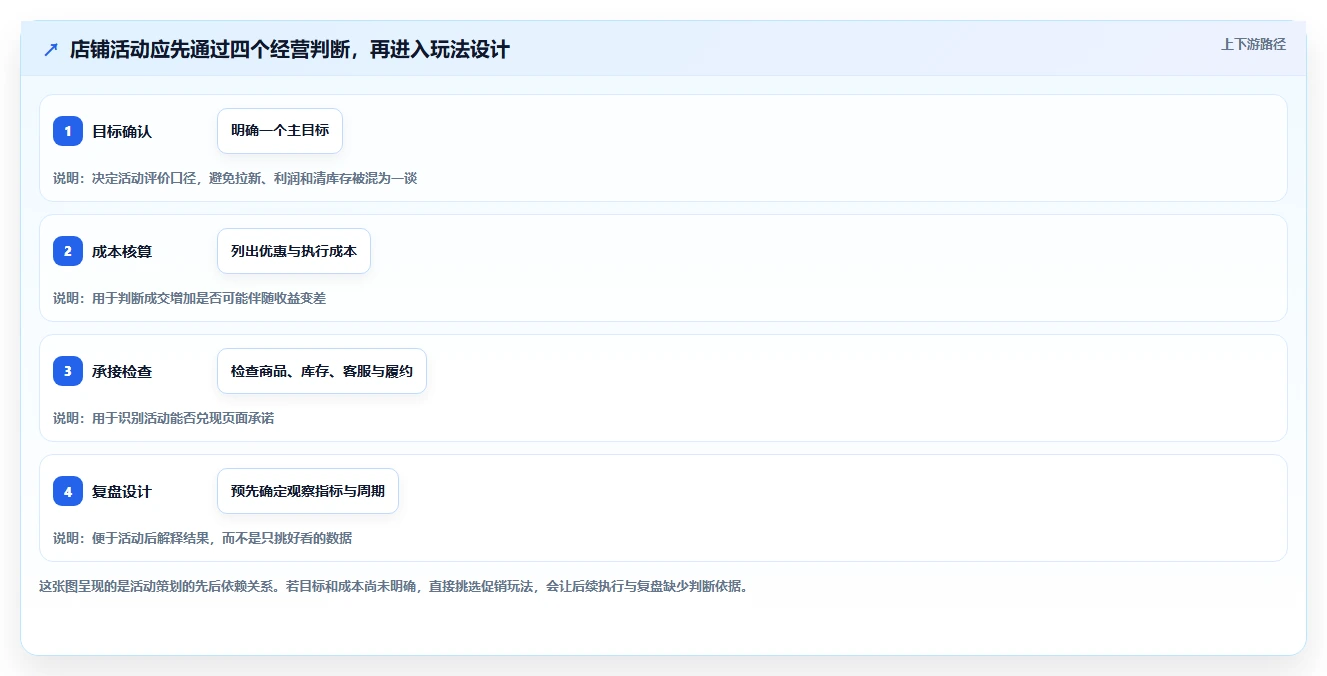
Task: Select the 检查商品、库存、客服与履约 chip
Action: tap(322, 371)
